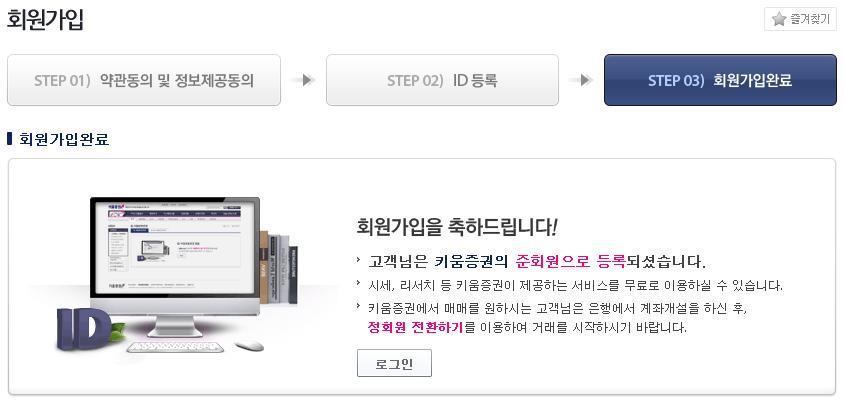The image size is (844, 402).
Task: Click the computer monitor illustration
Action: (174, 266)
